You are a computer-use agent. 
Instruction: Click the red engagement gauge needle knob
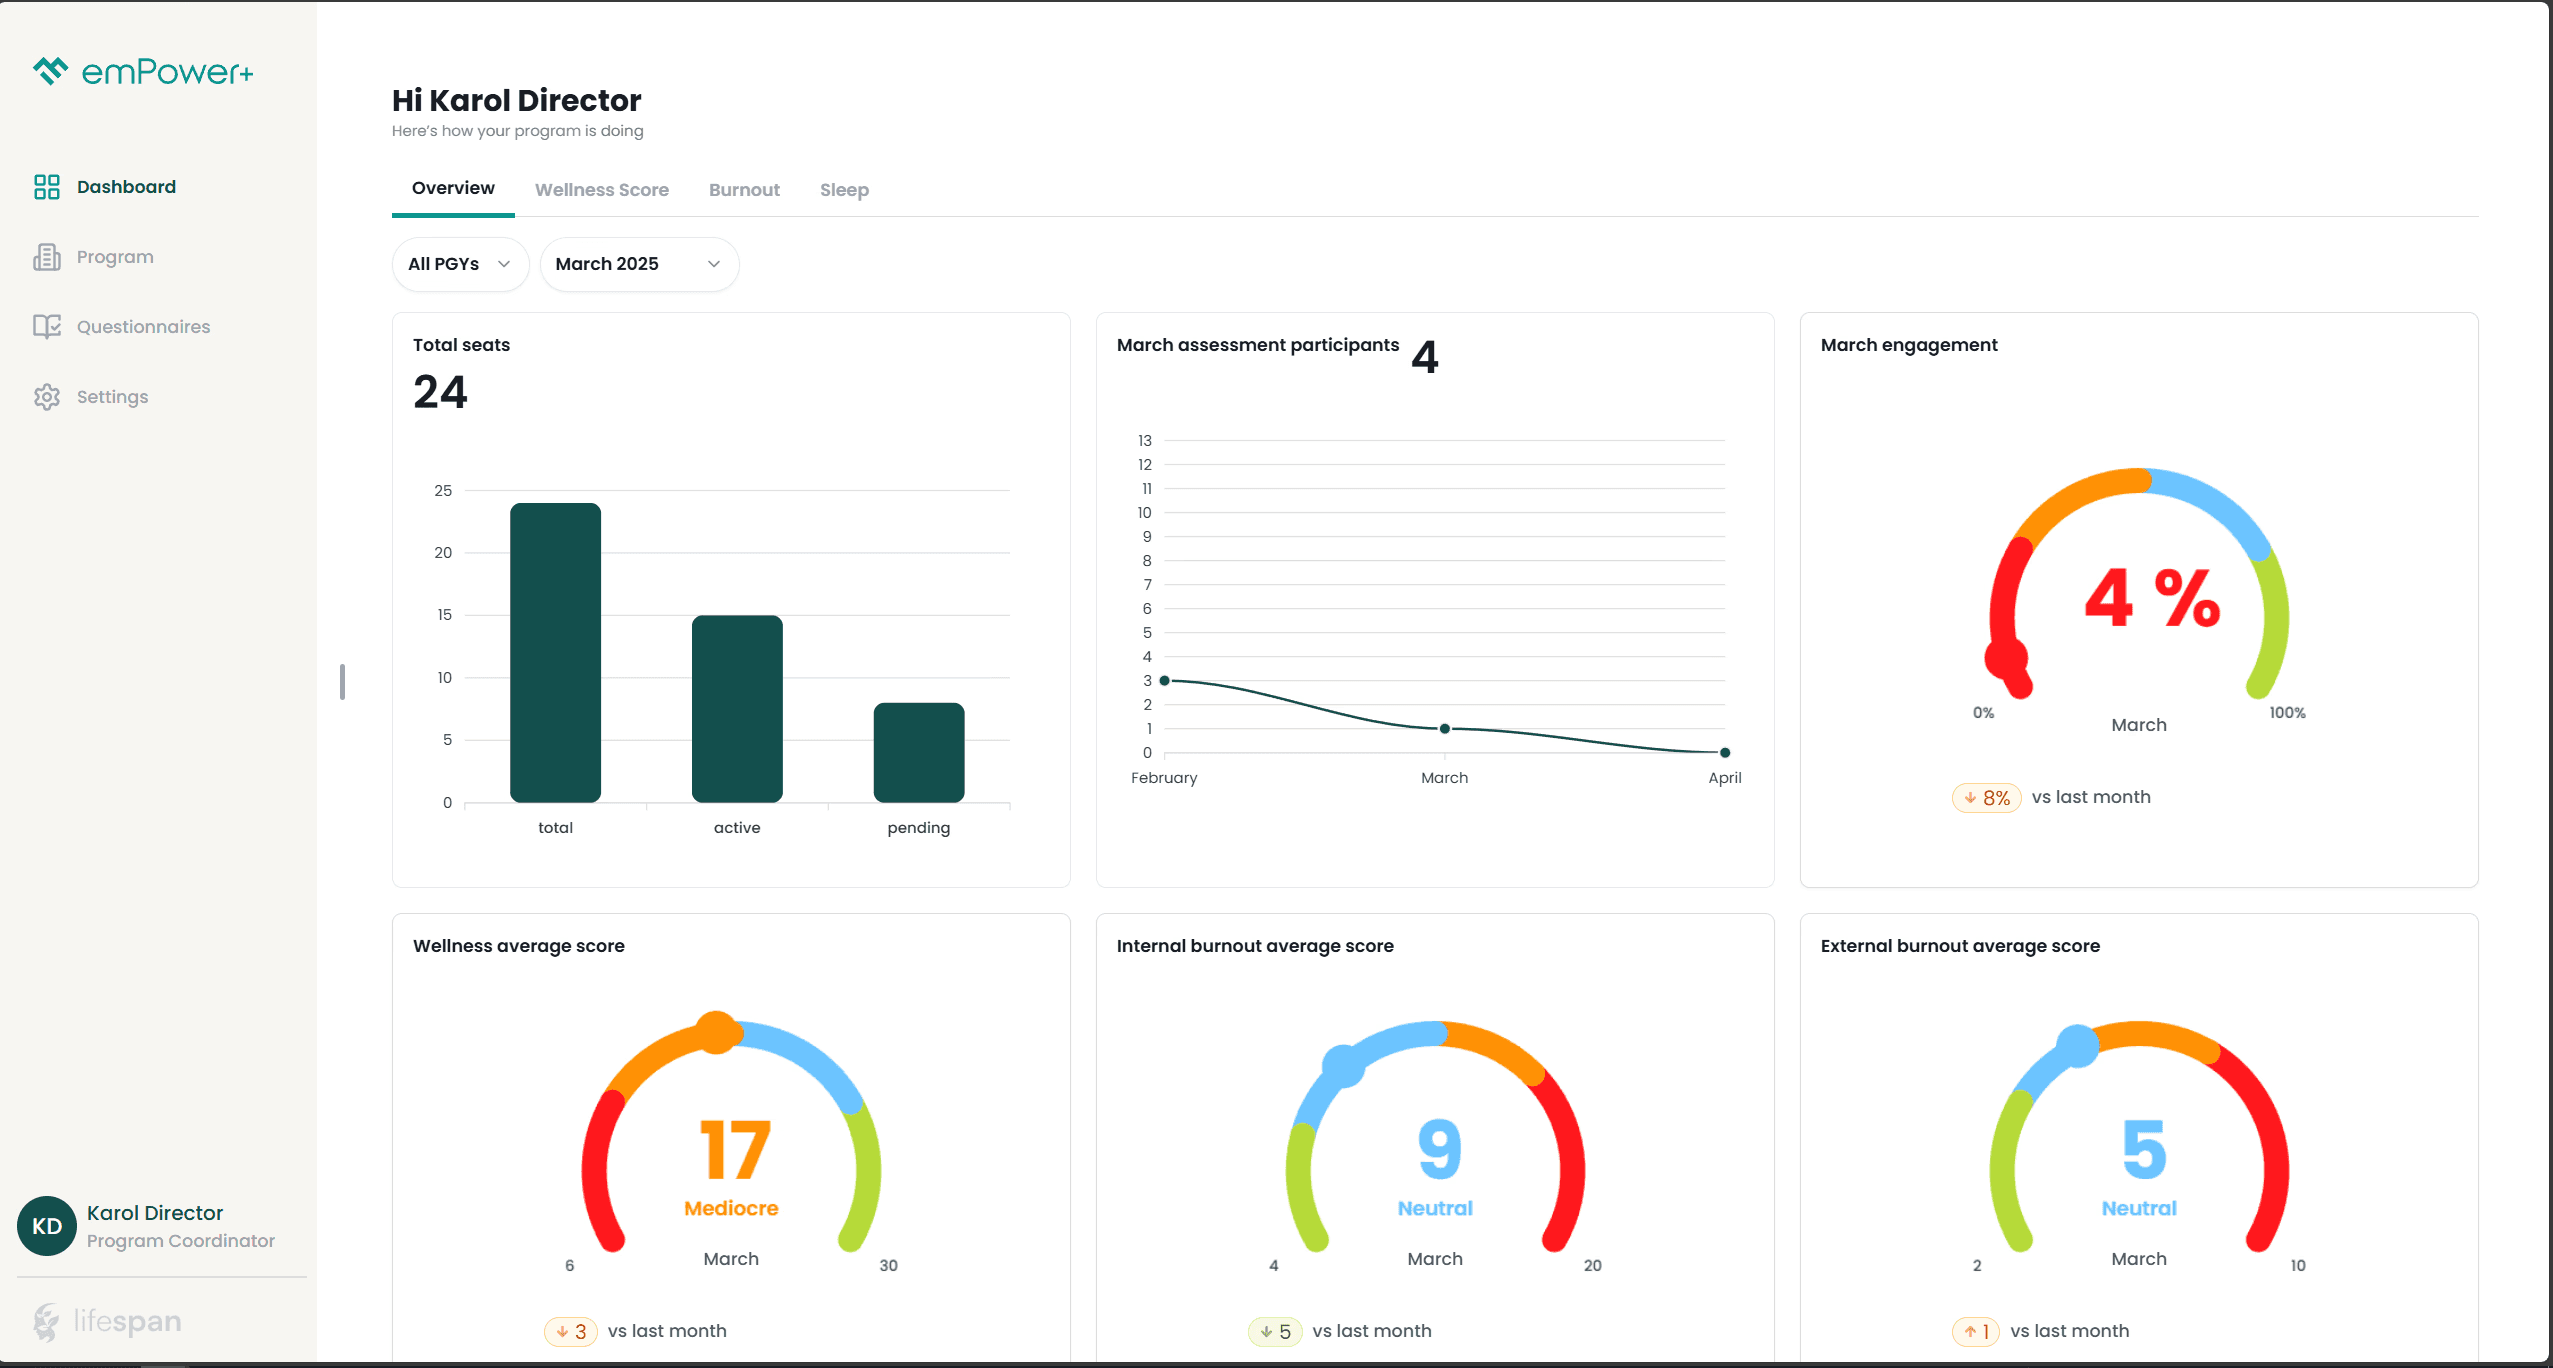coord(2006,659)
